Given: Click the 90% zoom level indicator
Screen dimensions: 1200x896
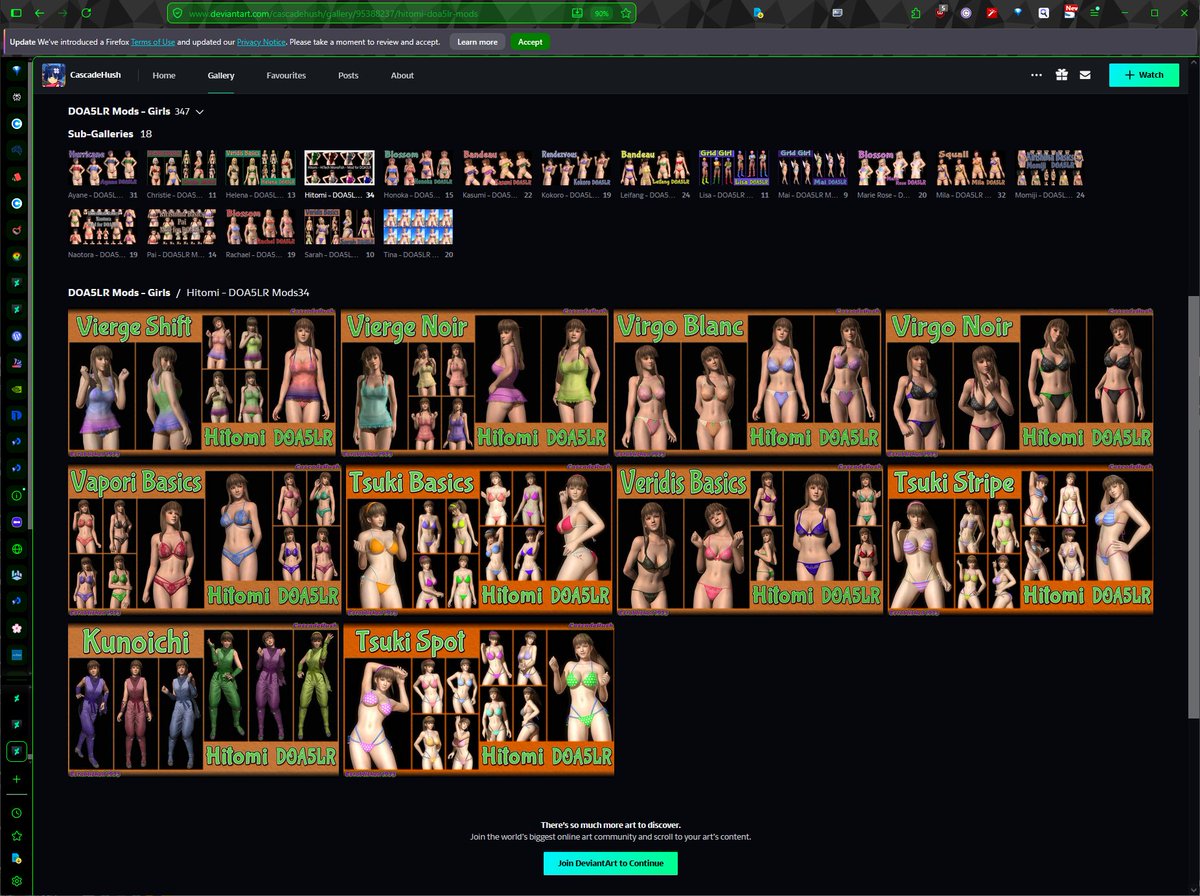Looking at the screenshot, I should pos(602,14).
